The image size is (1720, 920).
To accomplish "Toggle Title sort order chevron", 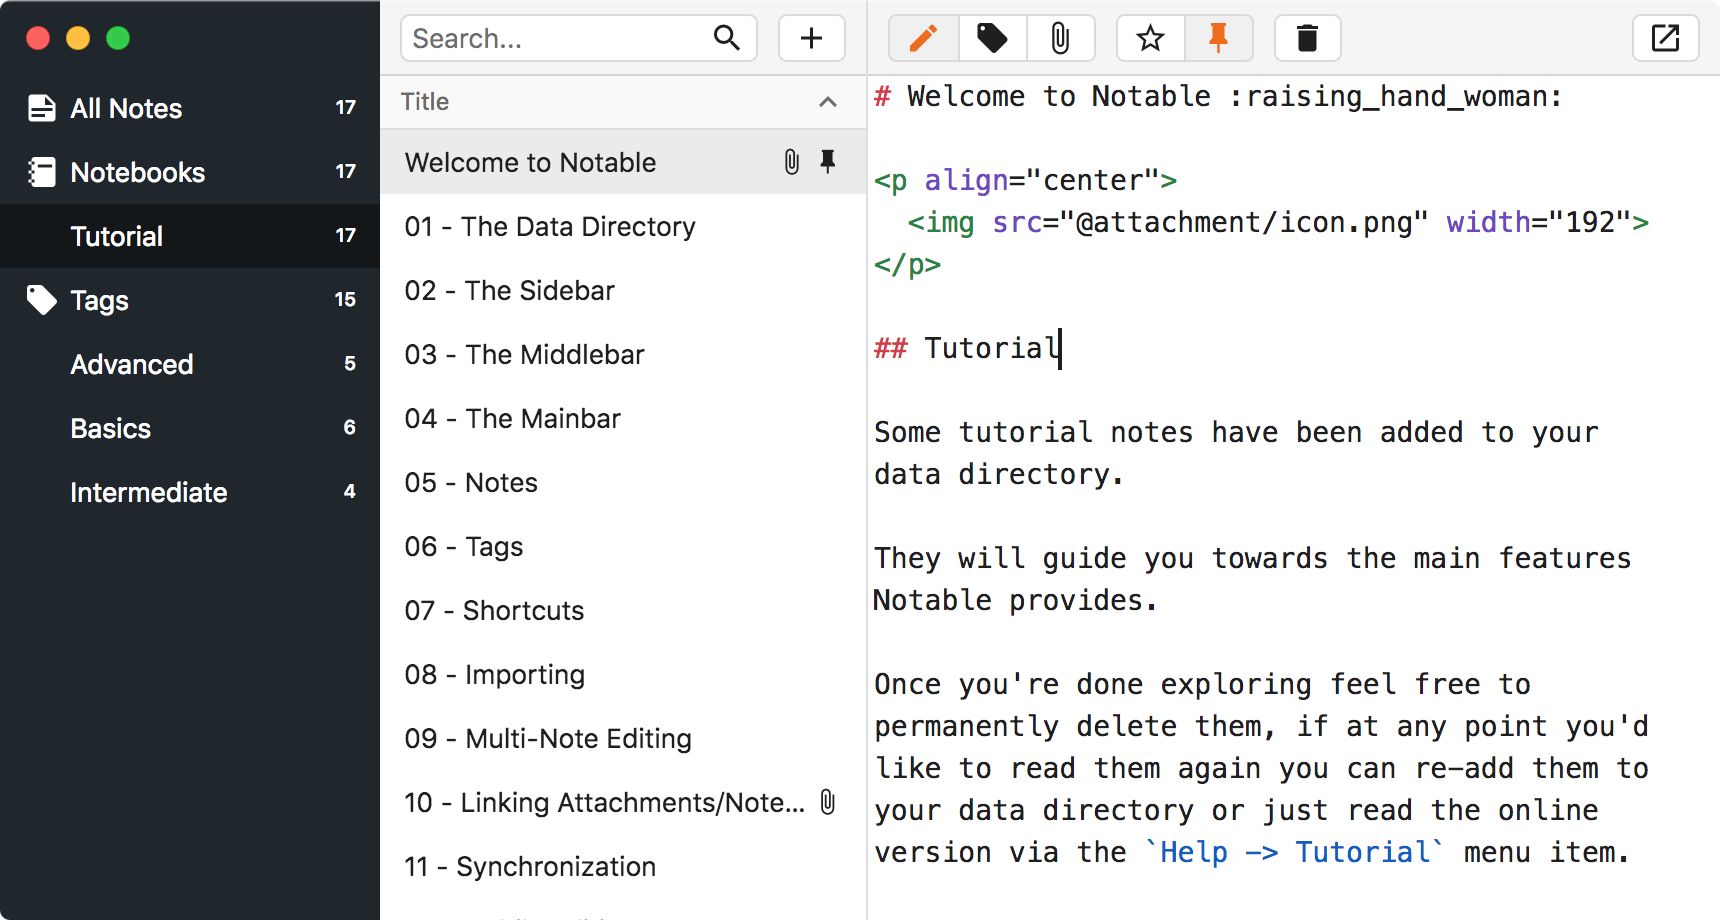I will 828,102.
